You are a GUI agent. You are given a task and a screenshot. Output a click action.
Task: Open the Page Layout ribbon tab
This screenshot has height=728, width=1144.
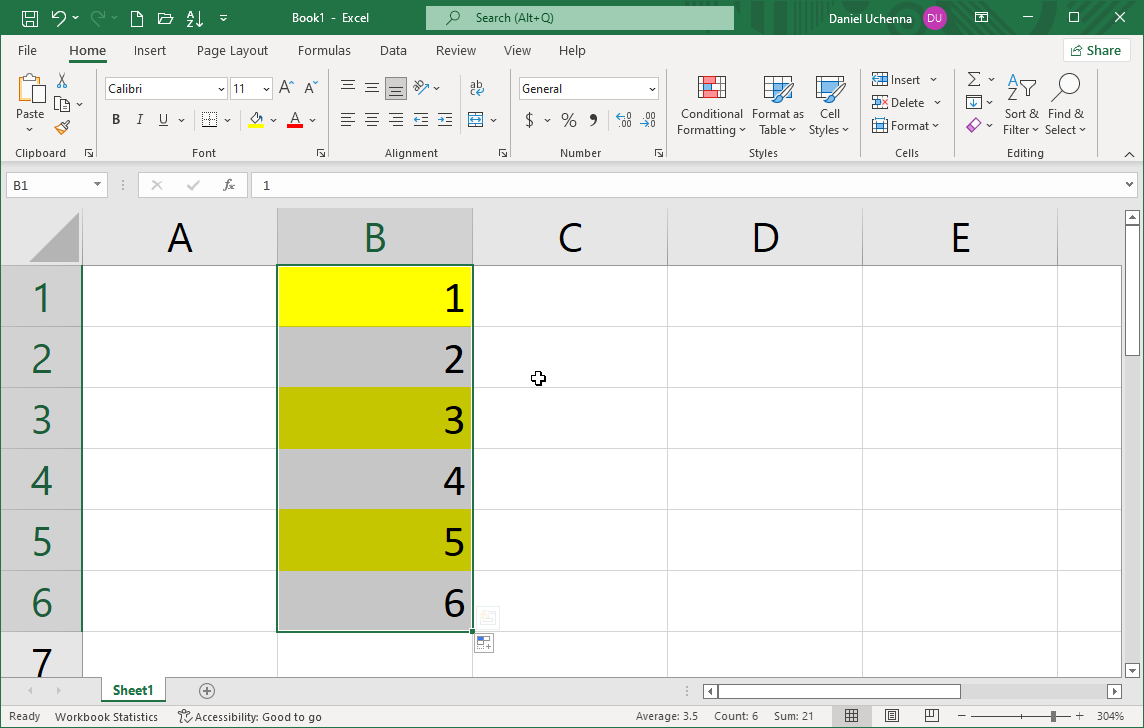[232, 51]
